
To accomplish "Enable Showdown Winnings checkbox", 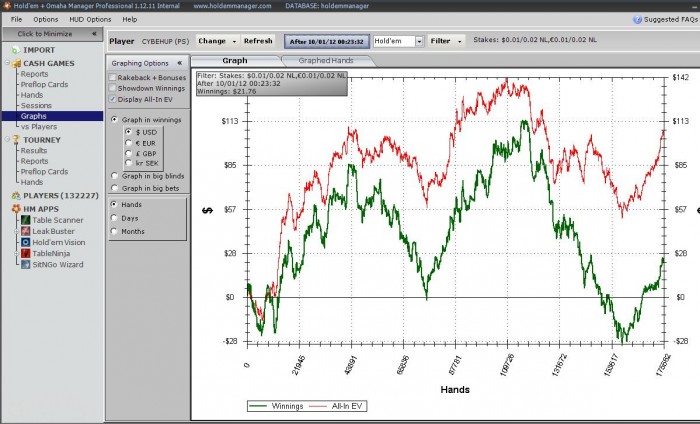I will 112,88.
